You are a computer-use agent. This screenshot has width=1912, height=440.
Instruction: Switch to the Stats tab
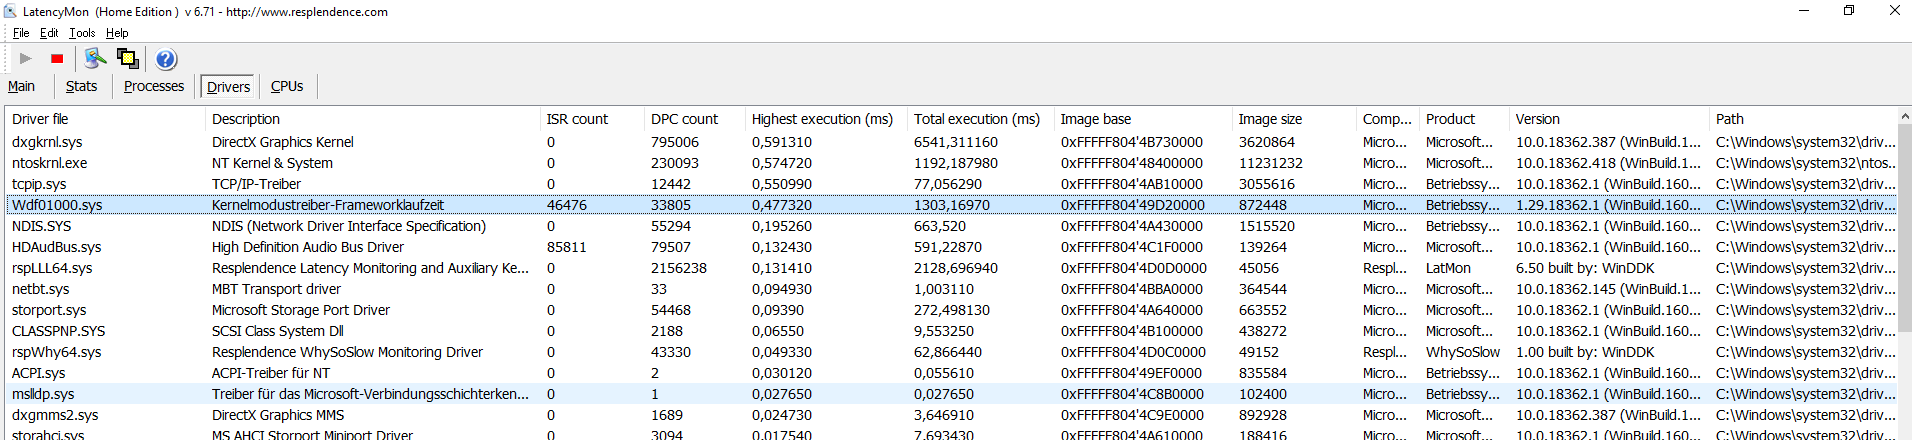point(81,86)
